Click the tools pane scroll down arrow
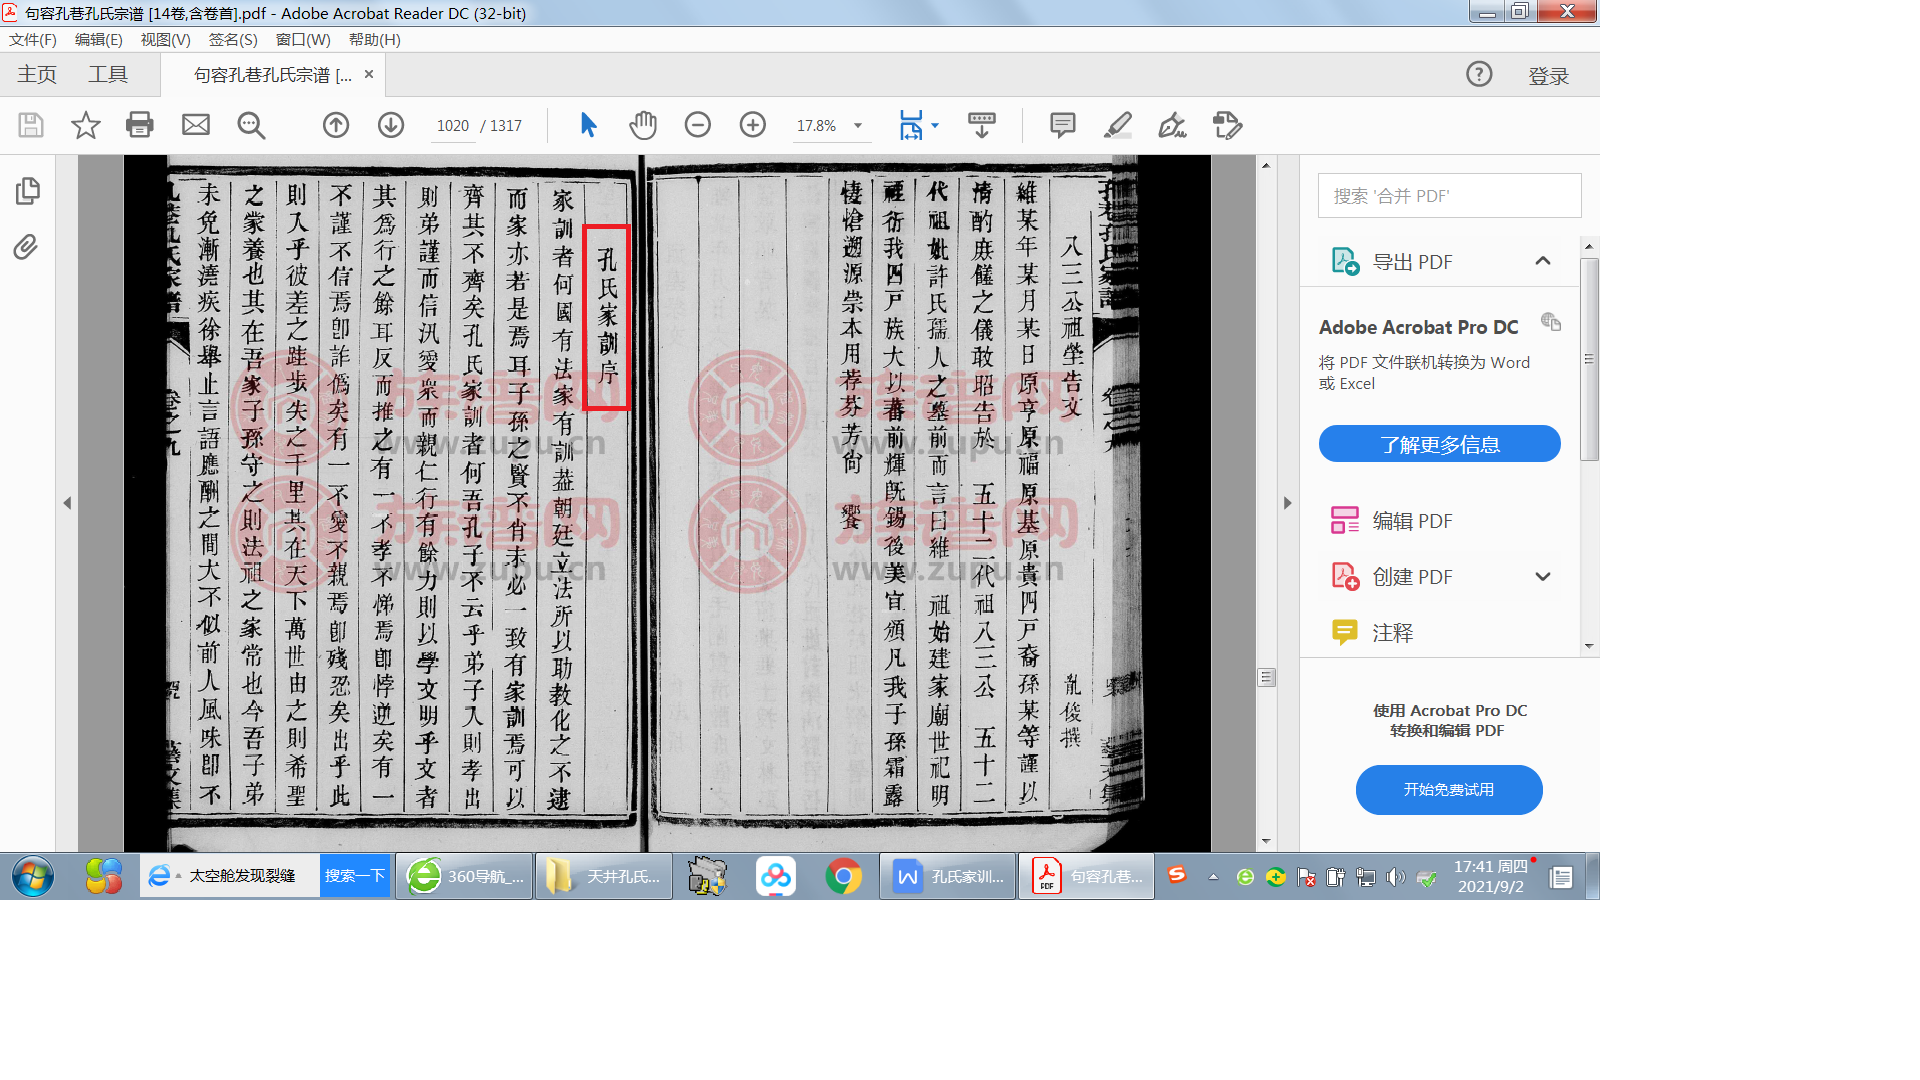This screenshot has height=1080, width=1920. click(1589, 646)
